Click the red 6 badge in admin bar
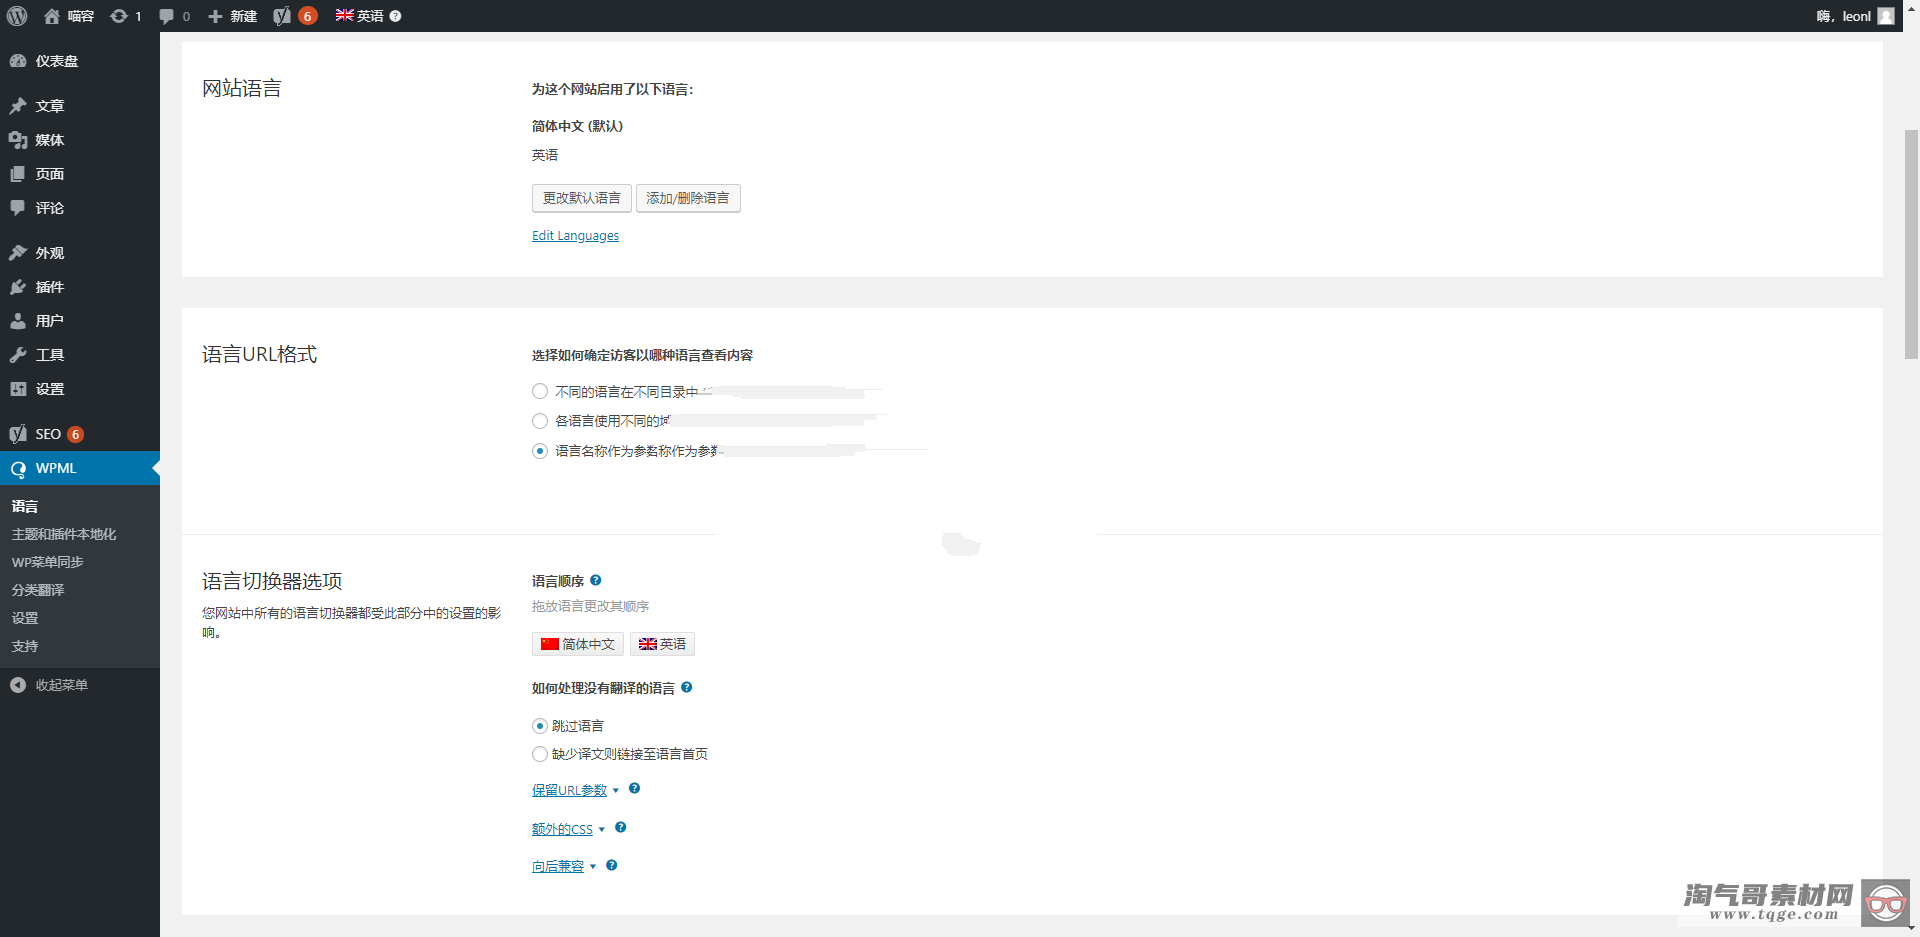The height and width of the screenshot is (937, 1920). [x=308, y=16]
